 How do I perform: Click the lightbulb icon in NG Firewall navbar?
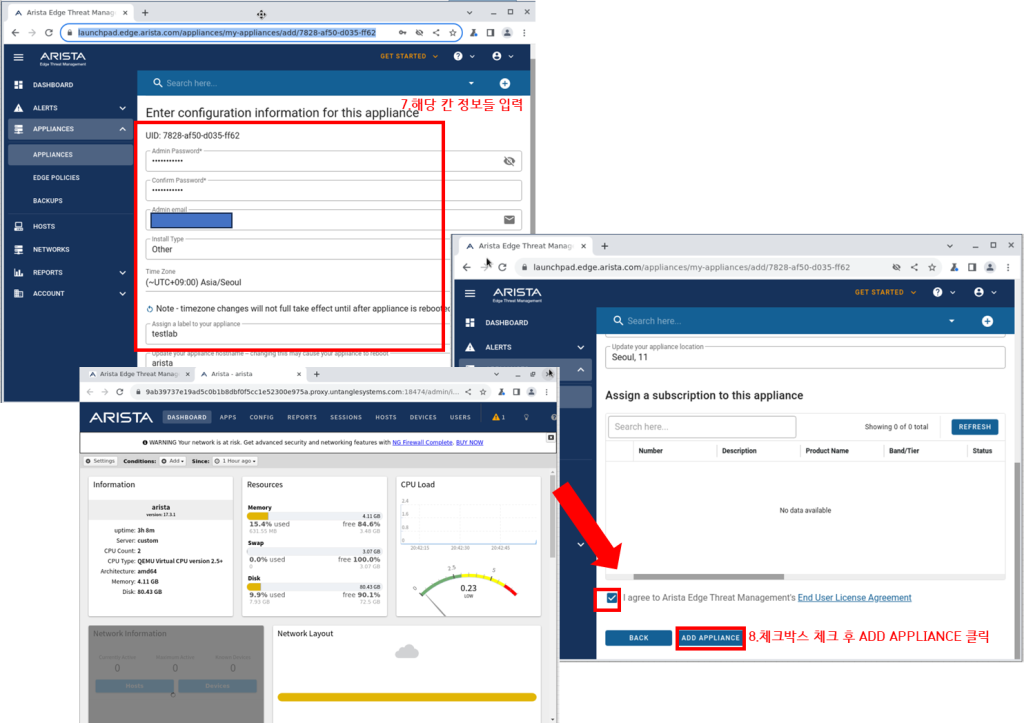coord(526,417)
